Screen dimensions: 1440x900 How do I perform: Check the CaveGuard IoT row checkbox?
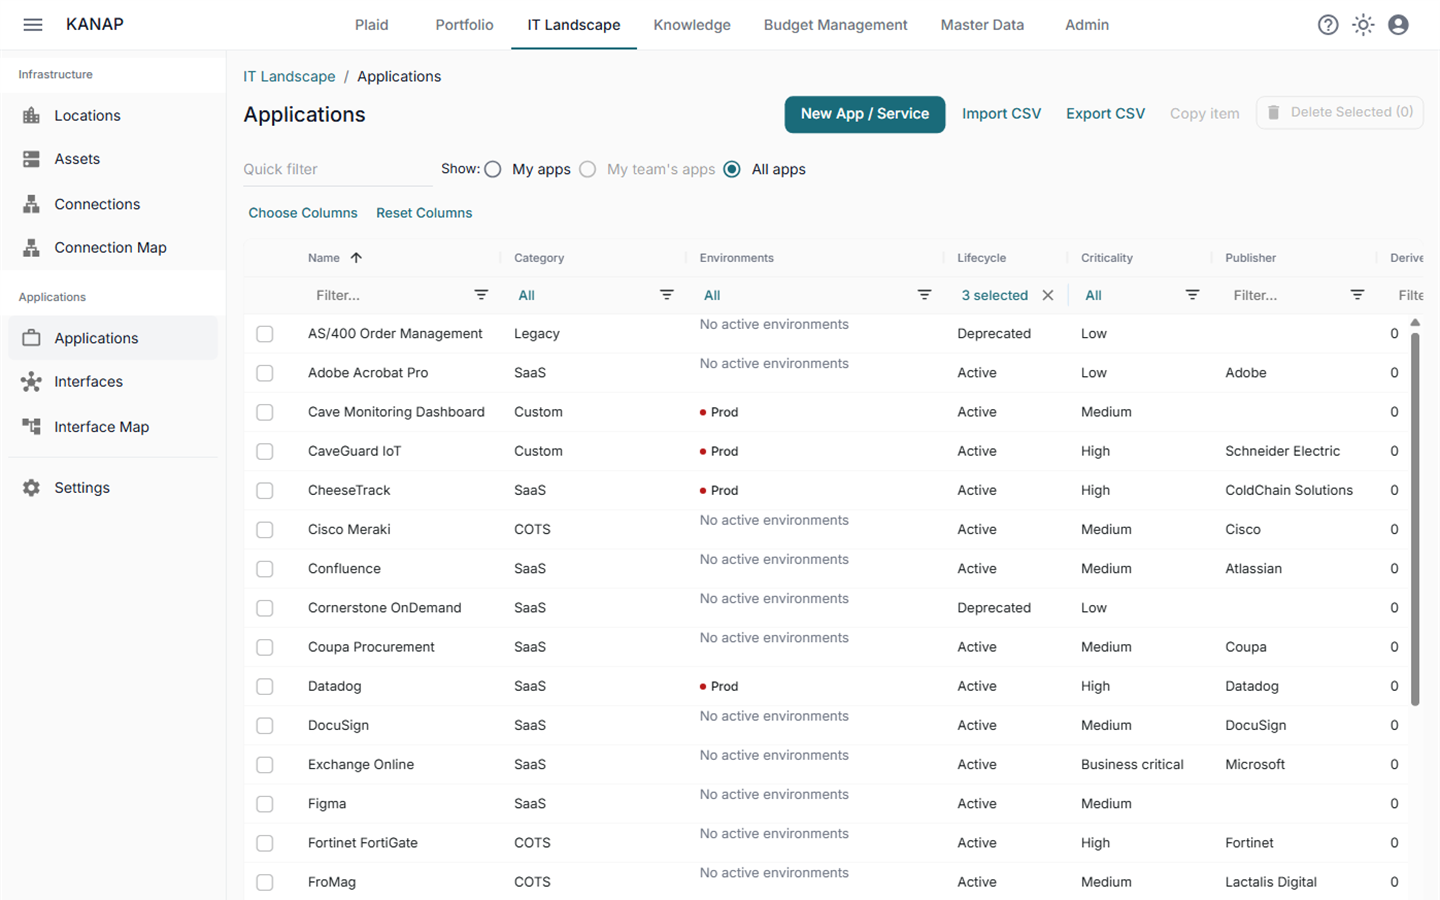(x=265, y=451)
